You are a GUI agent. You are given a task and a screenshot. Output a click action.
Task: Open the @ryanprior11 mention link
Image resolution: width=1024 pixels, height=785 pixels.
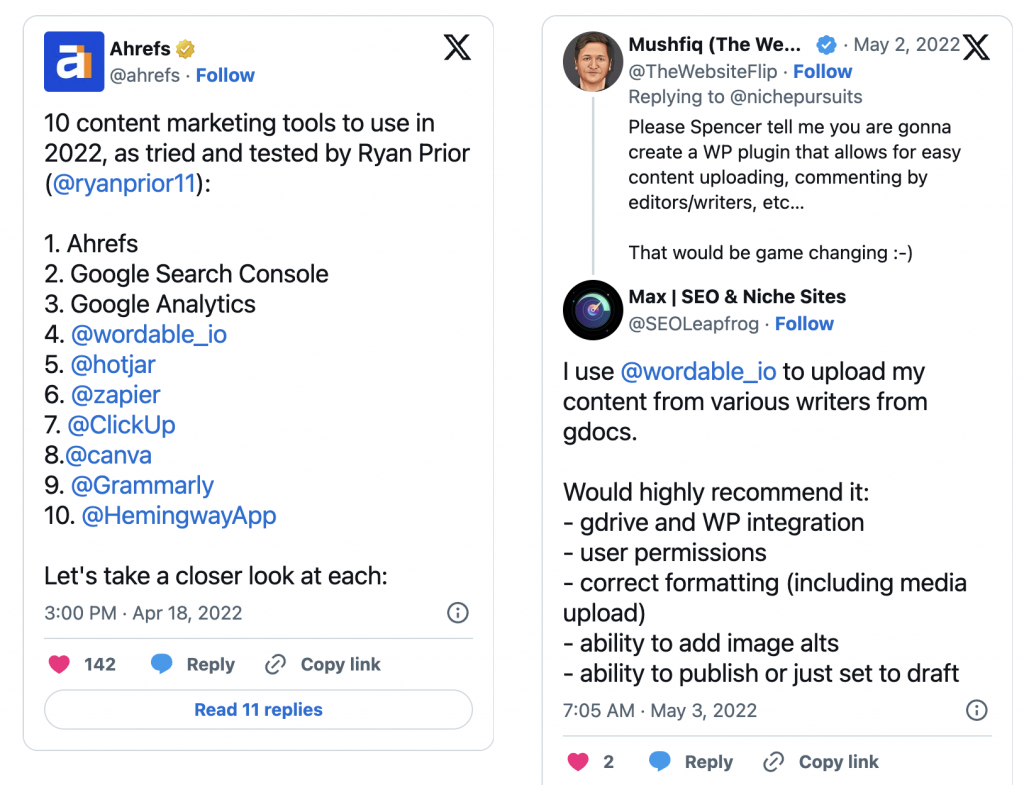point(127,184)
